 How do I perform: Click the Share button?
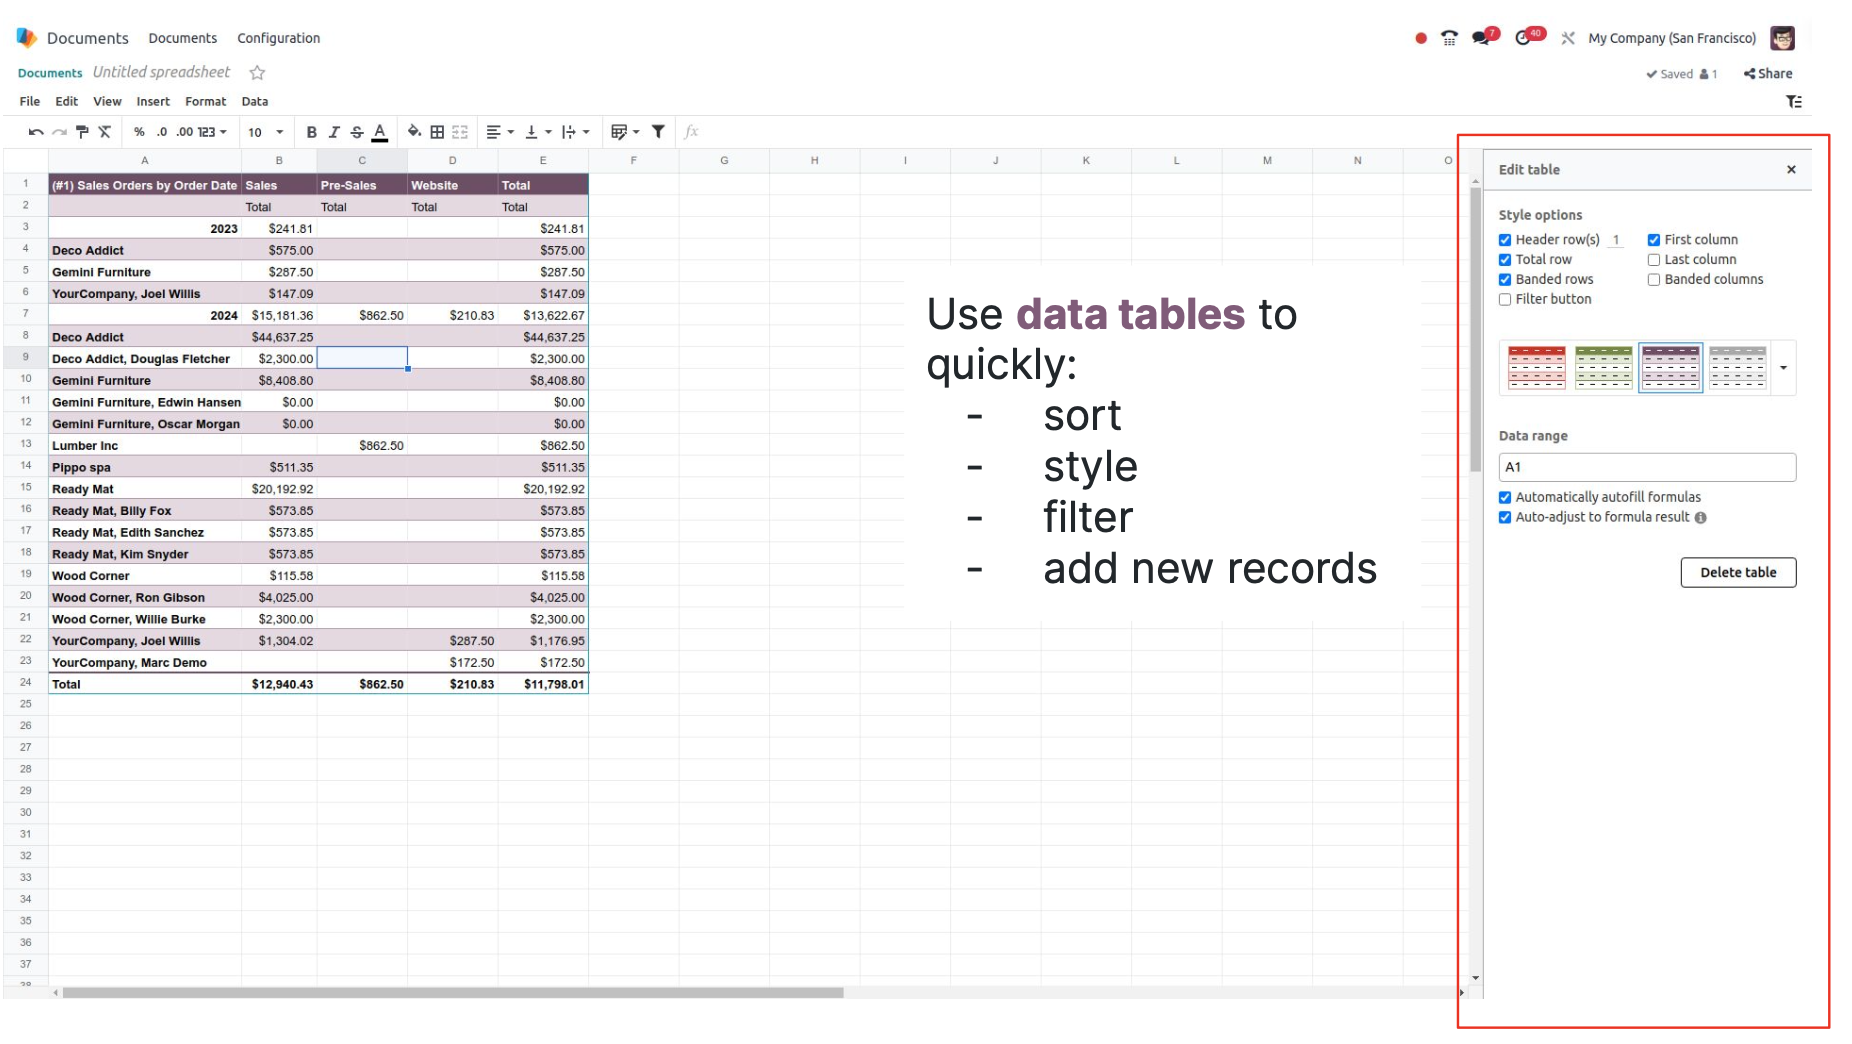[x=1768, y=73]
